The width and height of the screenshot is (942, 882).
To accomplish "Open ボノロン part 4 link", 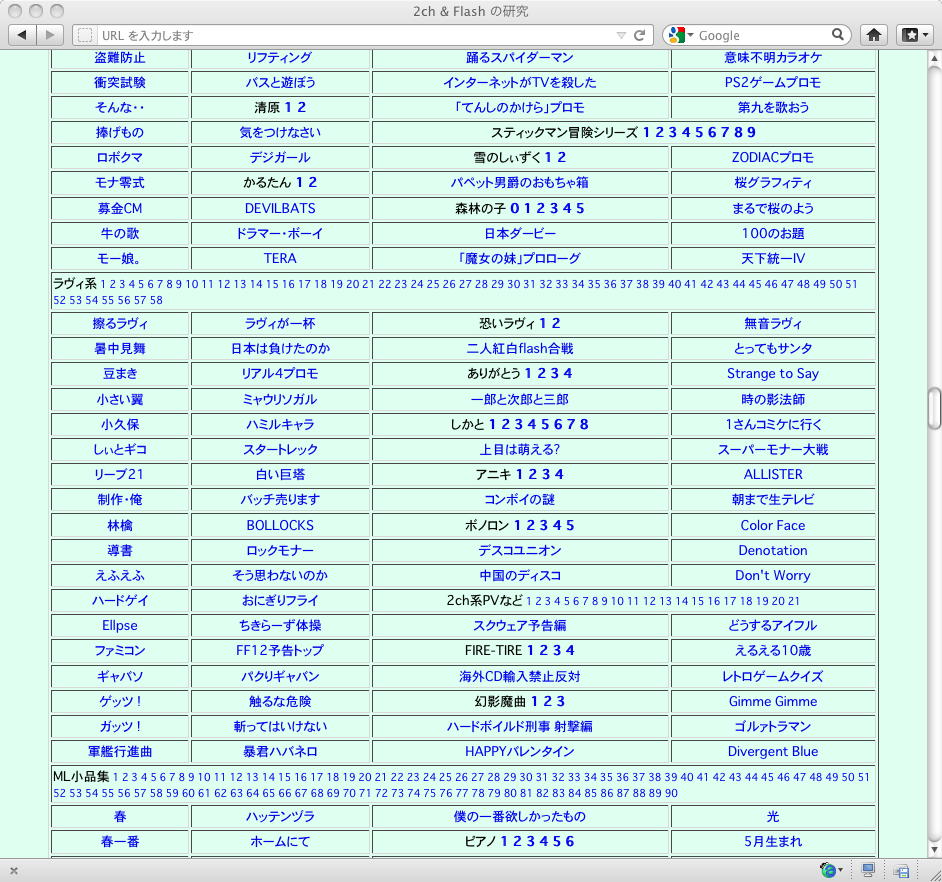I will tap(557, 525).
